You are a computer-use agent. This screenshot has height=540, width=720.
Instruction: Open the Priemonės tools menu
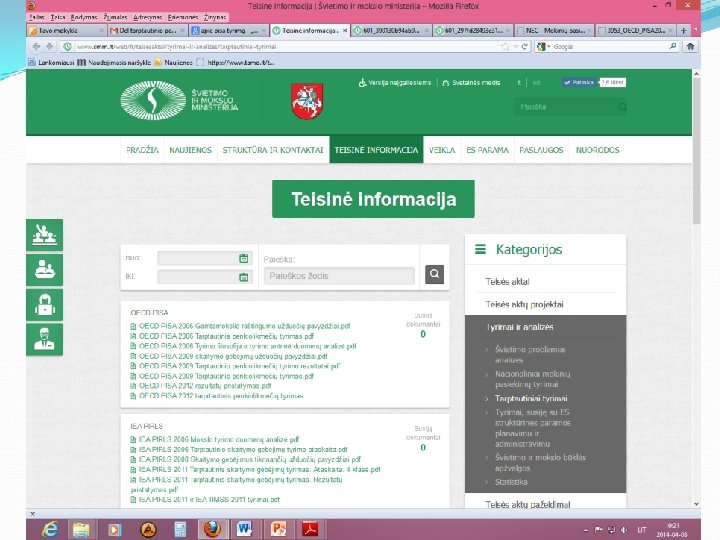click(183, 17)
